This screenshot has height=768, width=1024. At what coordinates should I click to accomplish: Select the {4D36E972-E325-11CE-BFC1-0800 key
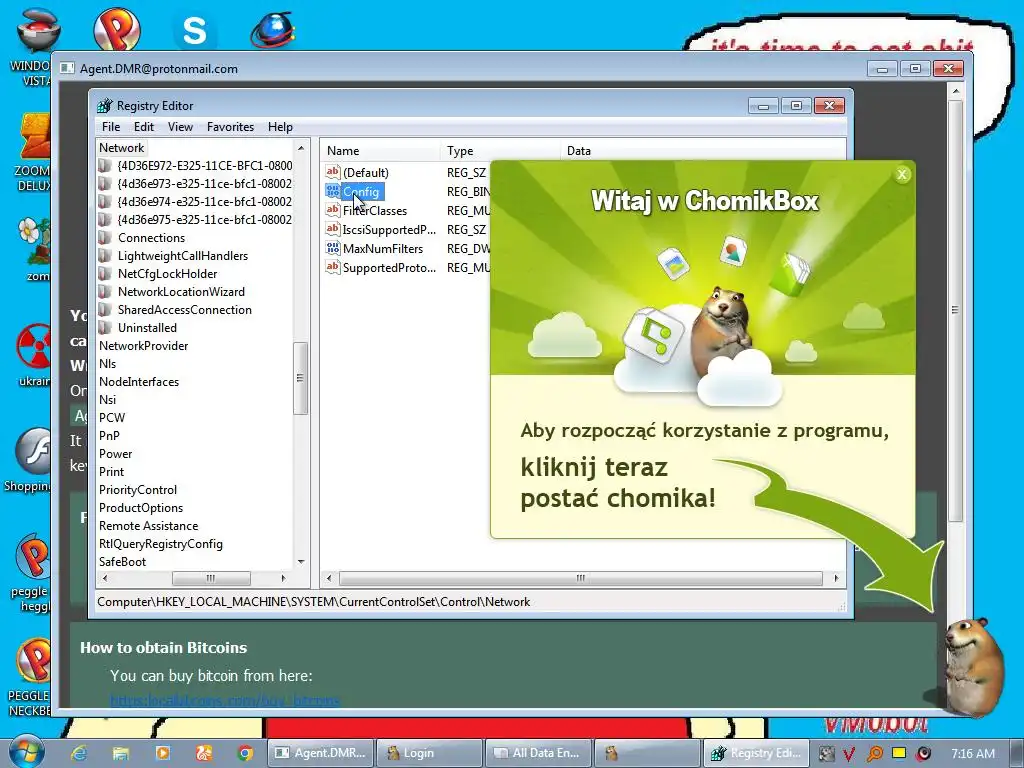coord(204,166)
